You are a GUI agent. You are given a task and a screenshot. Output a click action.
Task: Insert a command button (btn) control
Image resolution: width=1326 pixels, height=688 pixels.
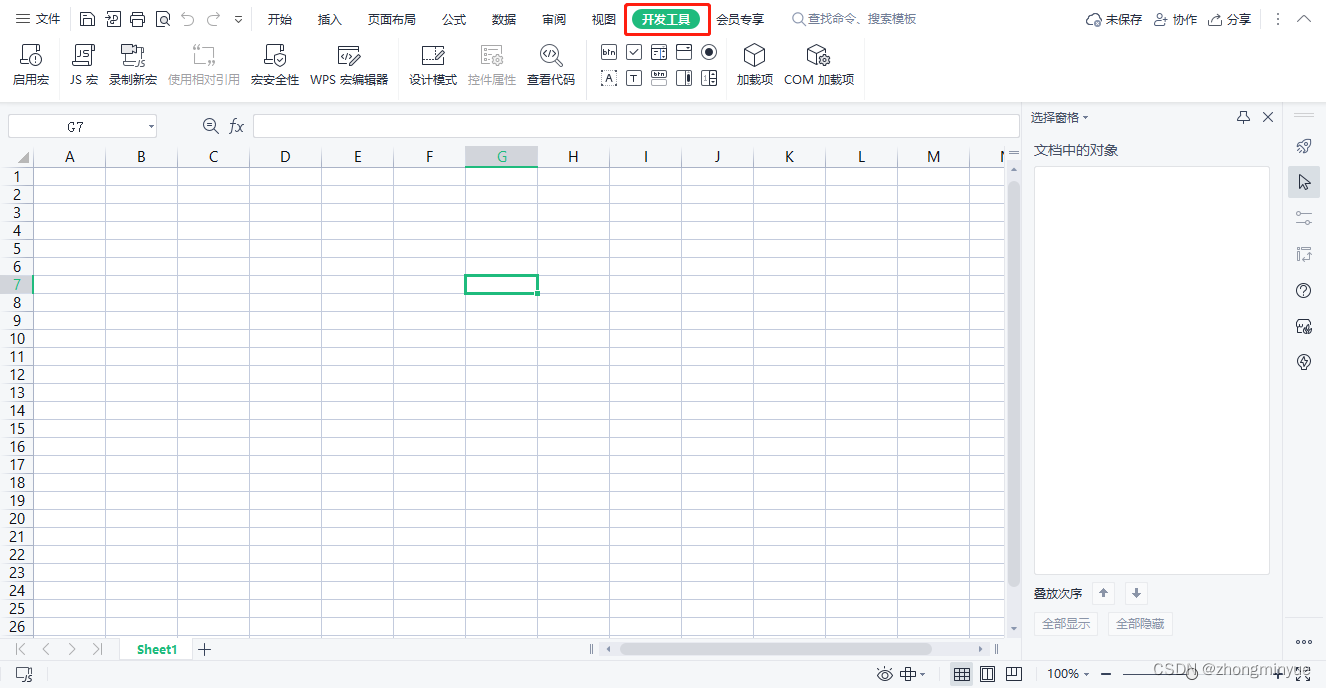point(609,52)
